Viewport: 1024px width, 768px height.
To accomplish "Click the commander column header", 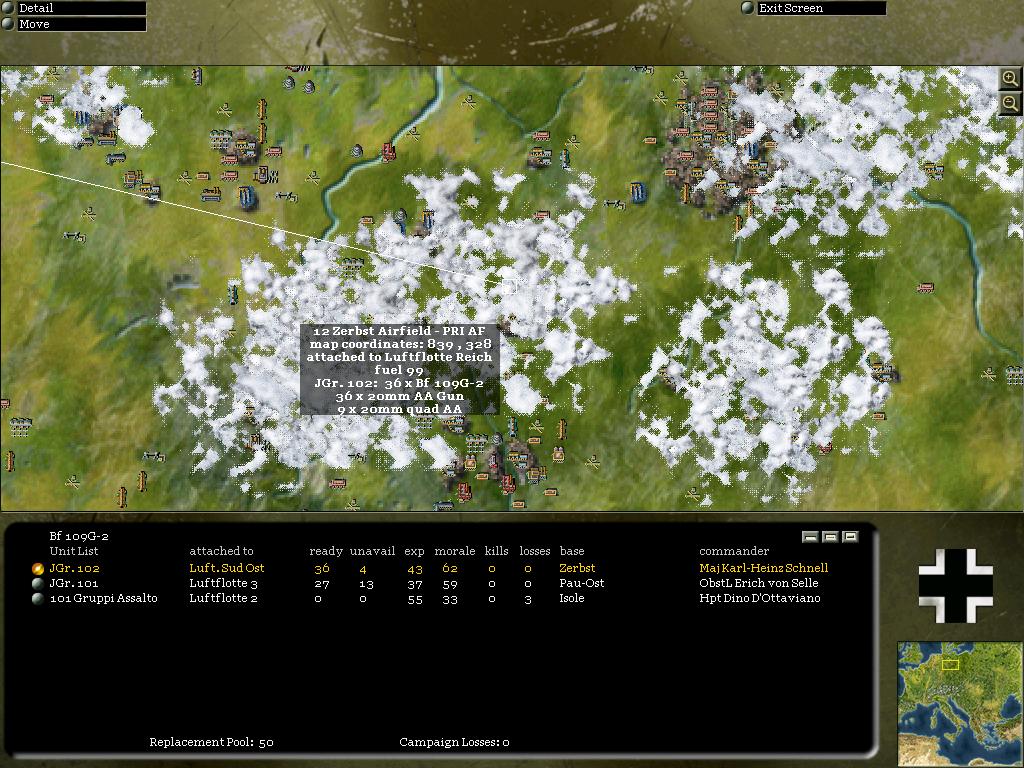I will (733, 551).
